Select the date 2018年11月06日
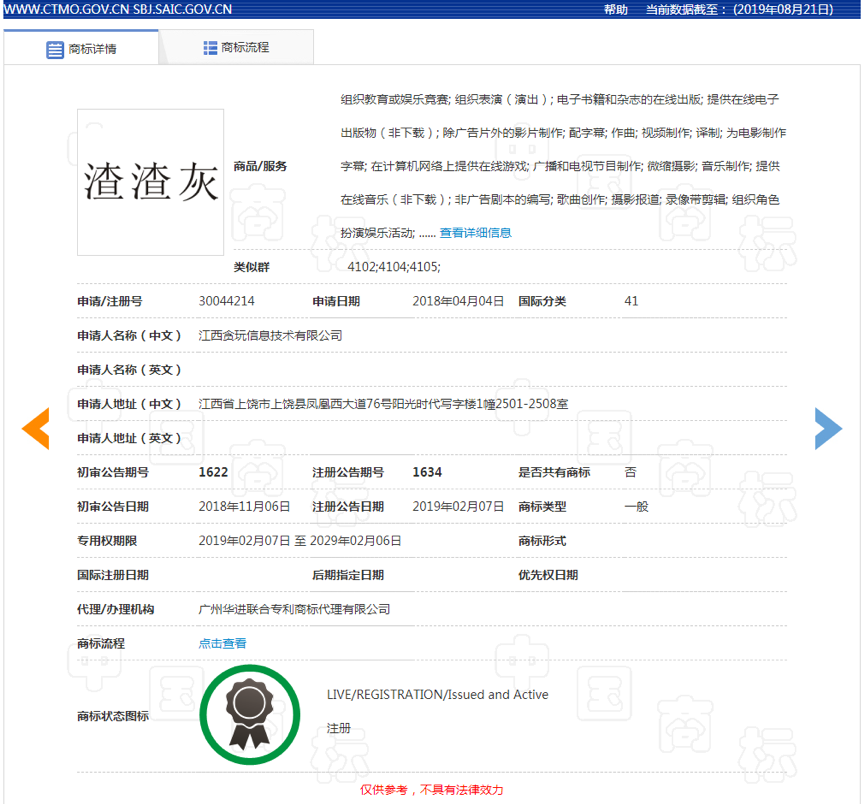The image size is (864, 804). click(244, 506)
